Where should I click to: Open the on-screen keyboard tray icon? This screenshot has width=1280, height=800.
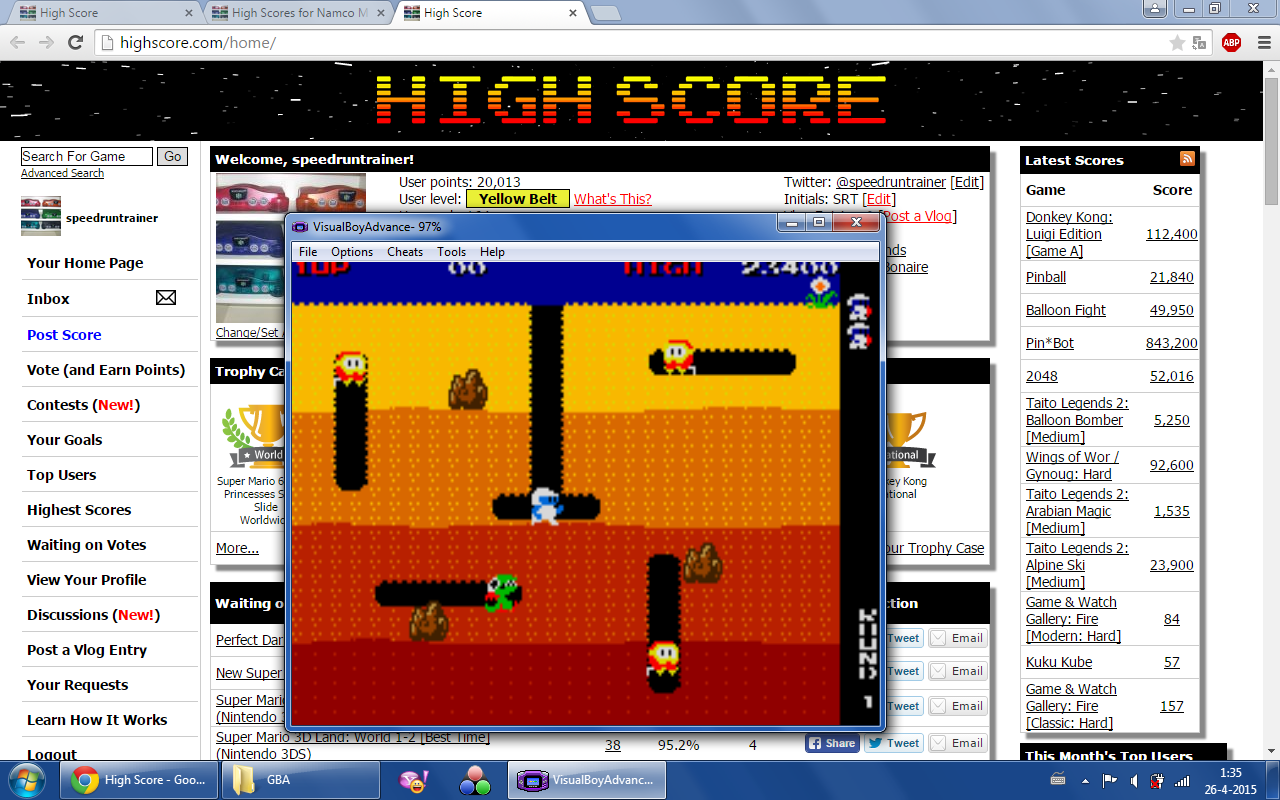1058,780
